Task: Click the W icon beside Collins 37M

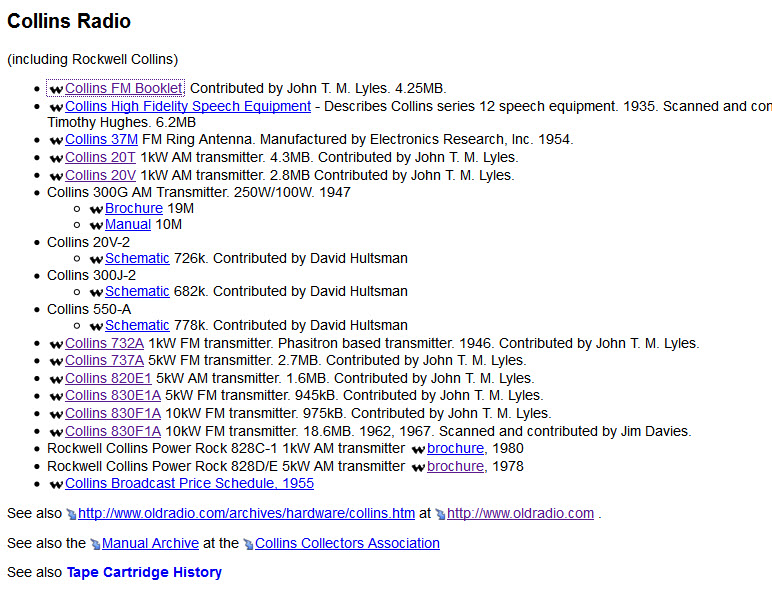Action: point(56,141)
